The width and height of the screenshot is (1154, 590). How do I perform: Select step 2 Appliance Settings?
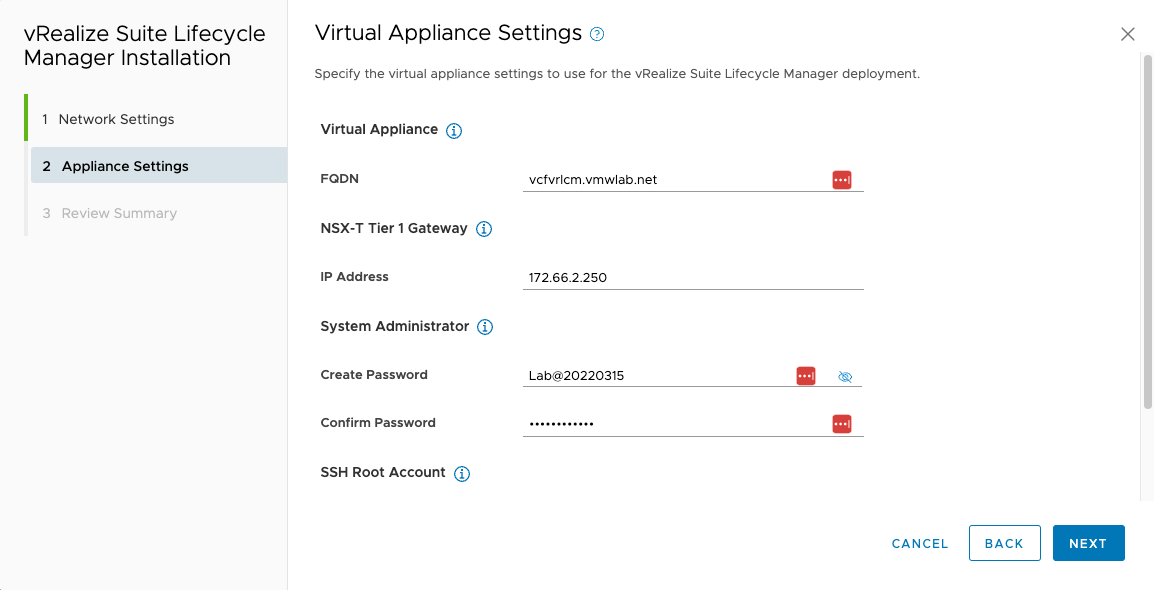[x=159, y=166]
